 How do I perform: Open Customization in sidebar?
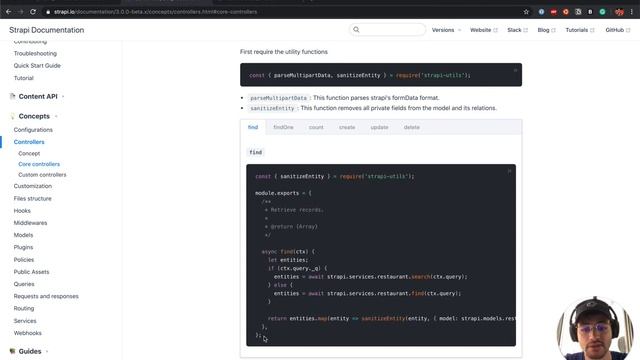pos(33,186)
